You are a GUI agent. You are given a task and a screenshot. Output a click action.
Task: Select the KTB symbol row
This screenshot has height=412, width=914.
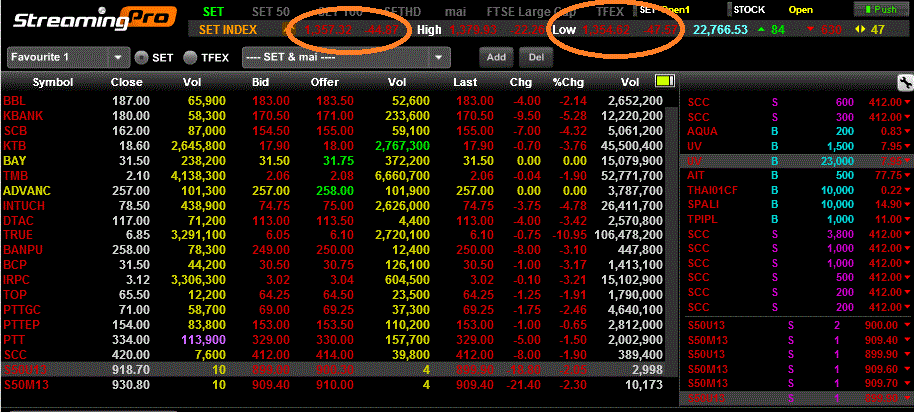coord(333,146)
